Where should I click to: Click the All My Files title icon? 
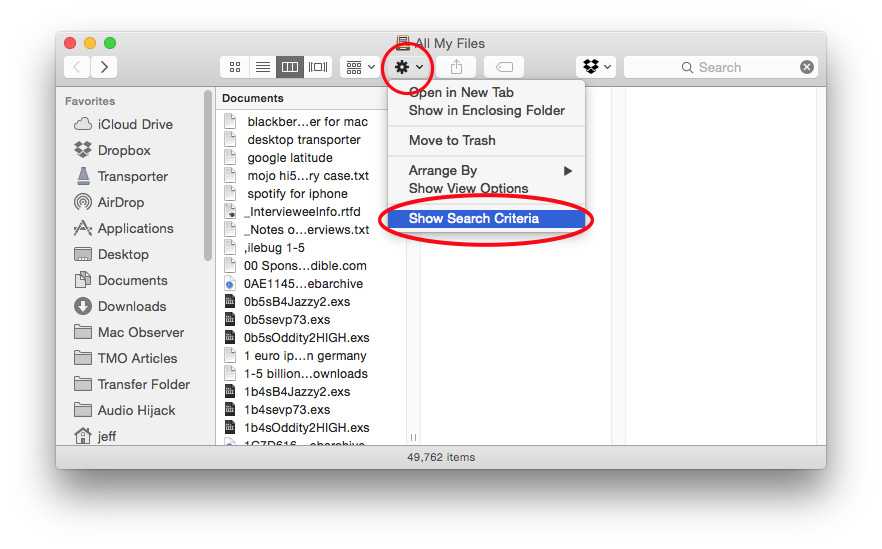(x=403, y=43)
